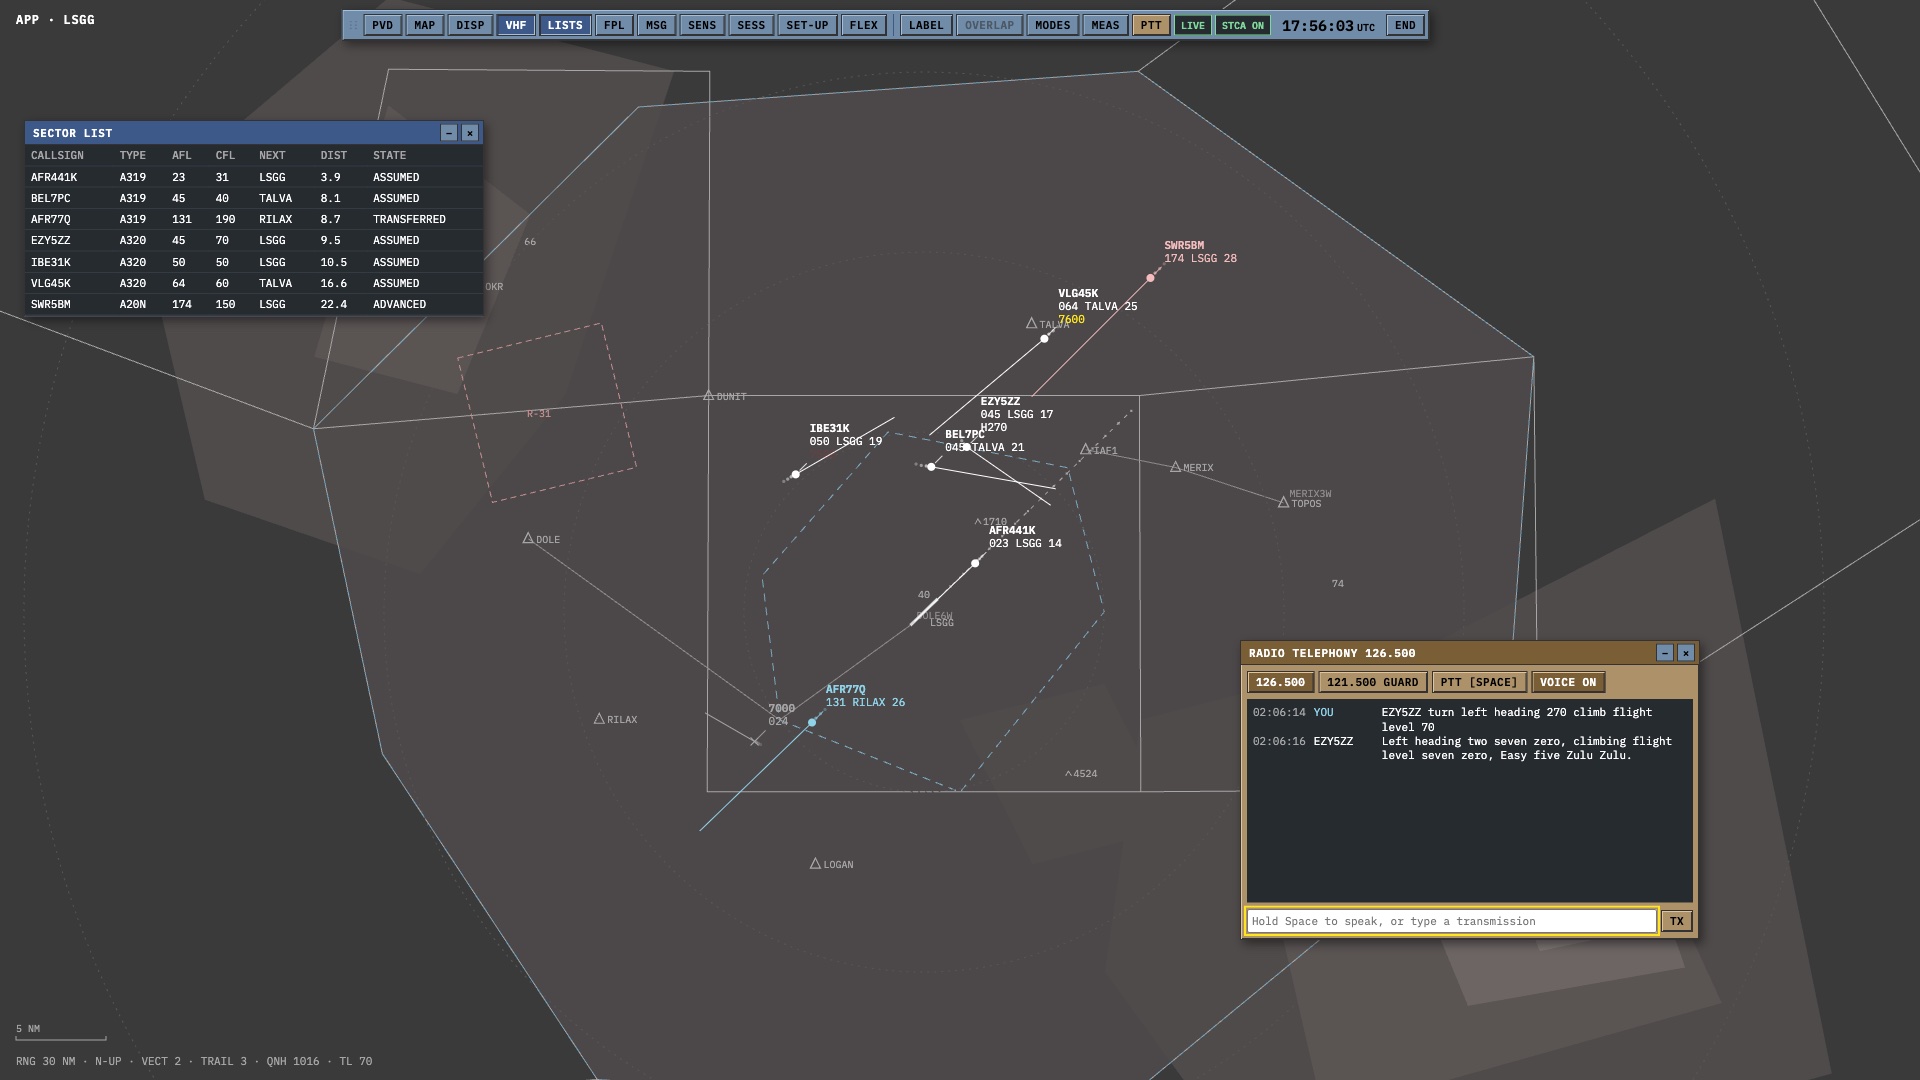Click the LABEL toolbar button
The image size is (1920, 1080).
click(926, 25)
